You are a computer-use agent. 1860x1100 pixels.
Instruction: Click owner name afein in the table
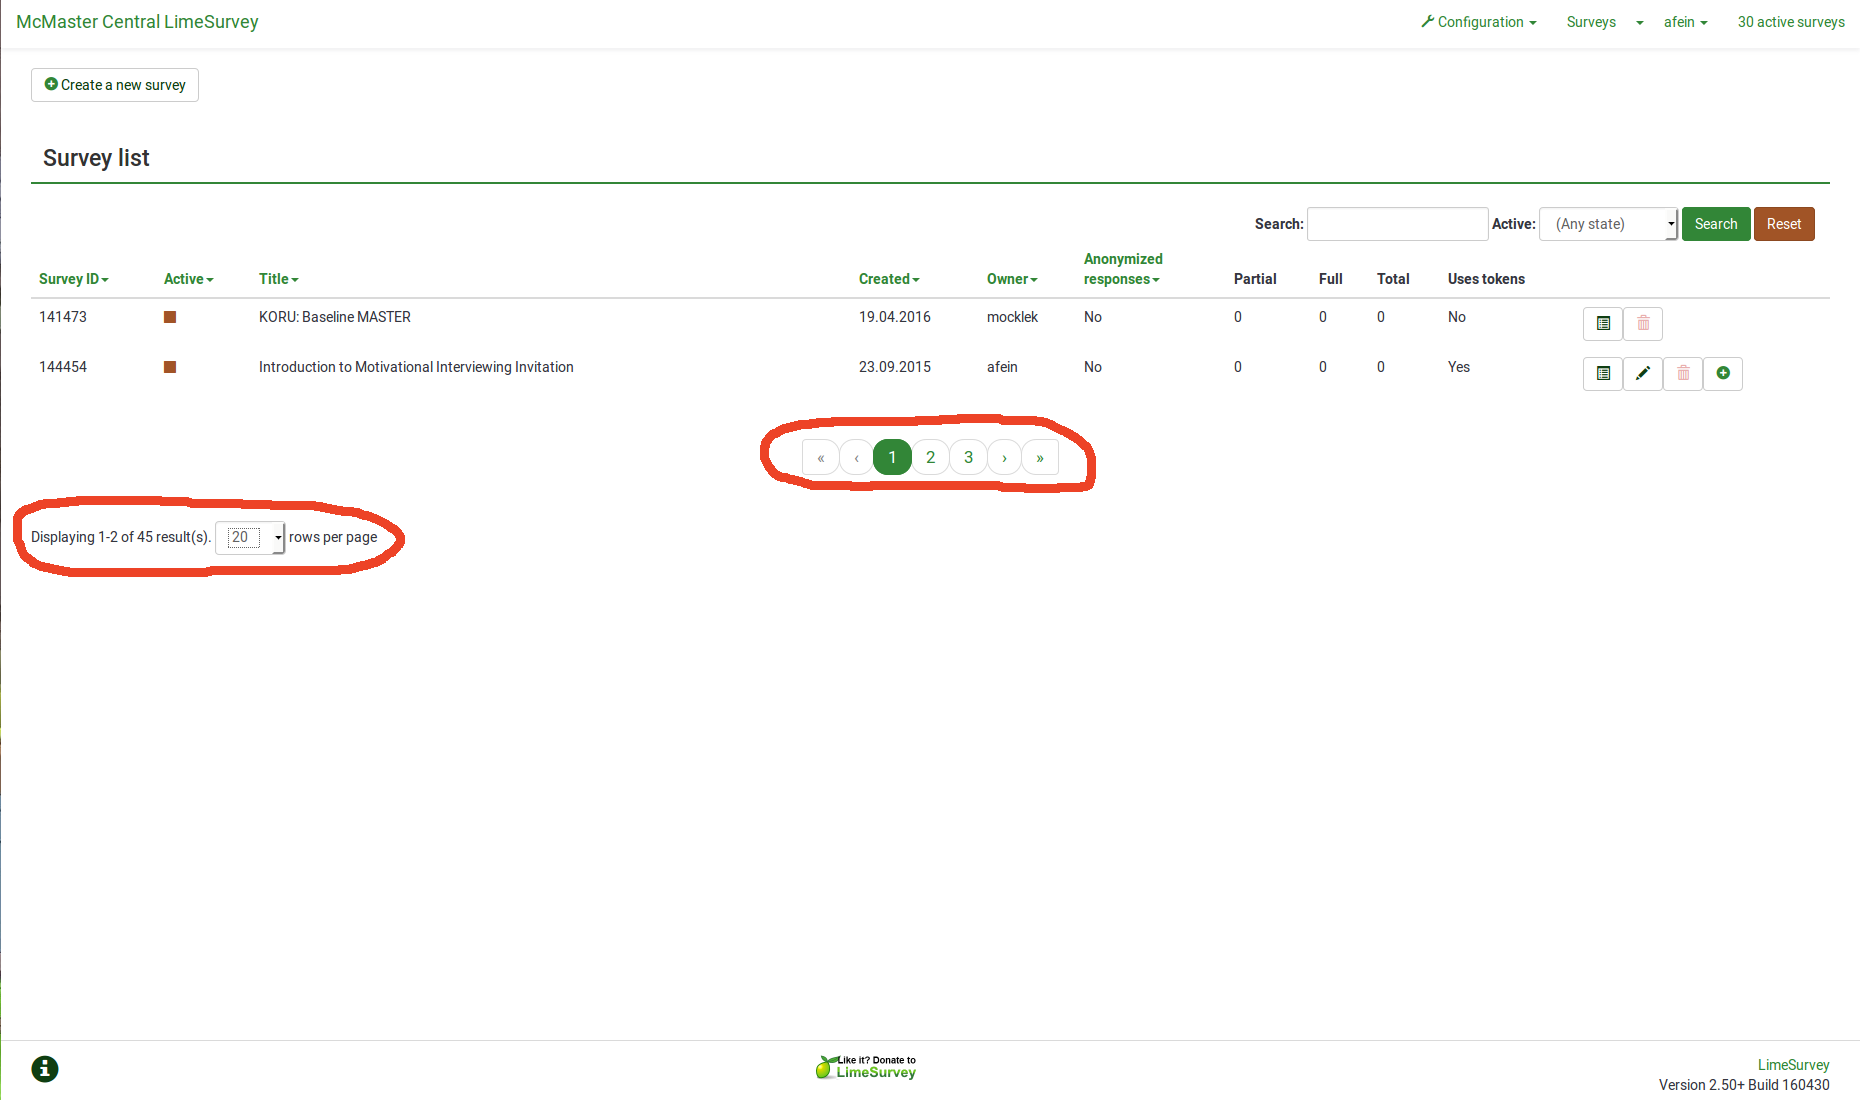tap(1002, 367)
